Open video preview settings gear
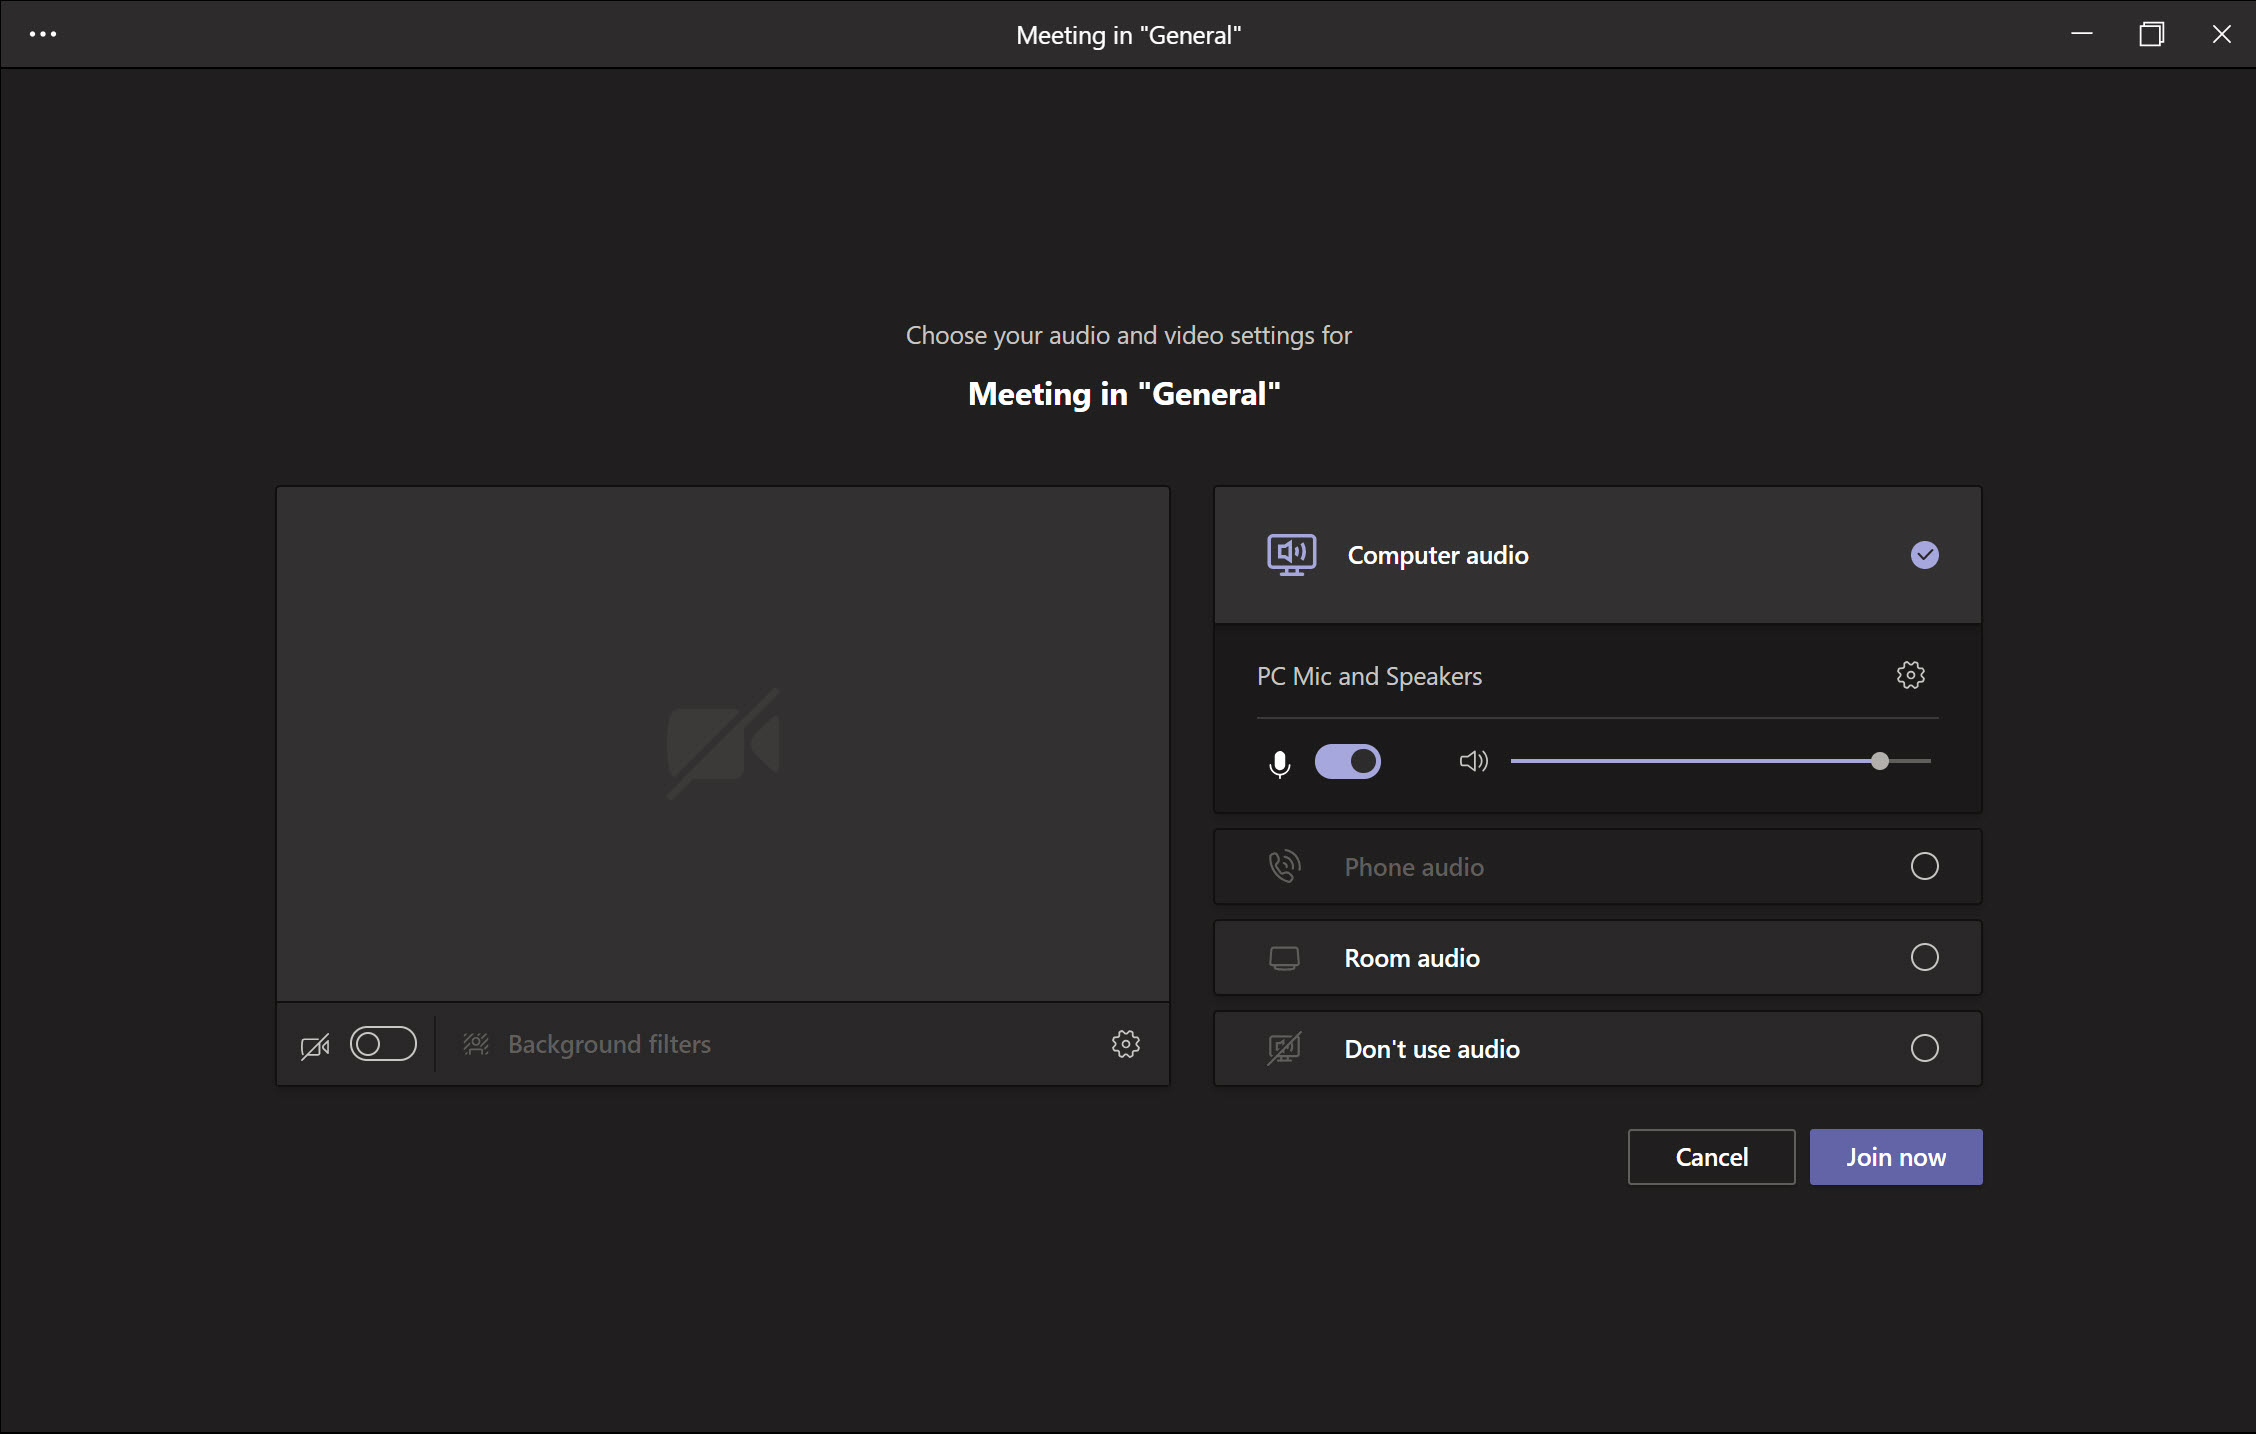 click(x=1125, y=1044)
